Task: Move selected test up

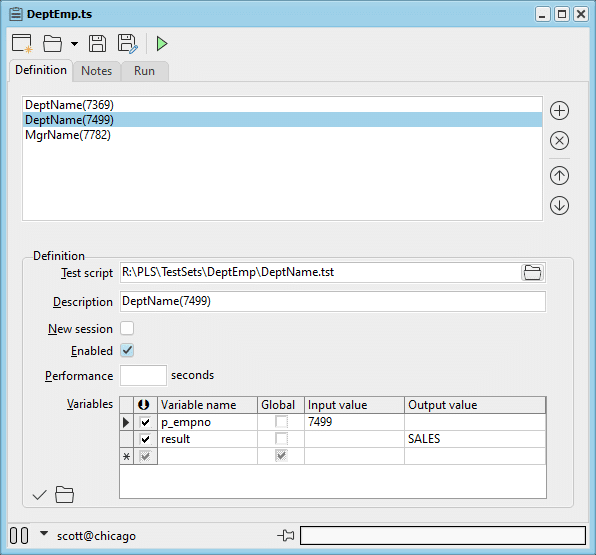Action: 559,176
